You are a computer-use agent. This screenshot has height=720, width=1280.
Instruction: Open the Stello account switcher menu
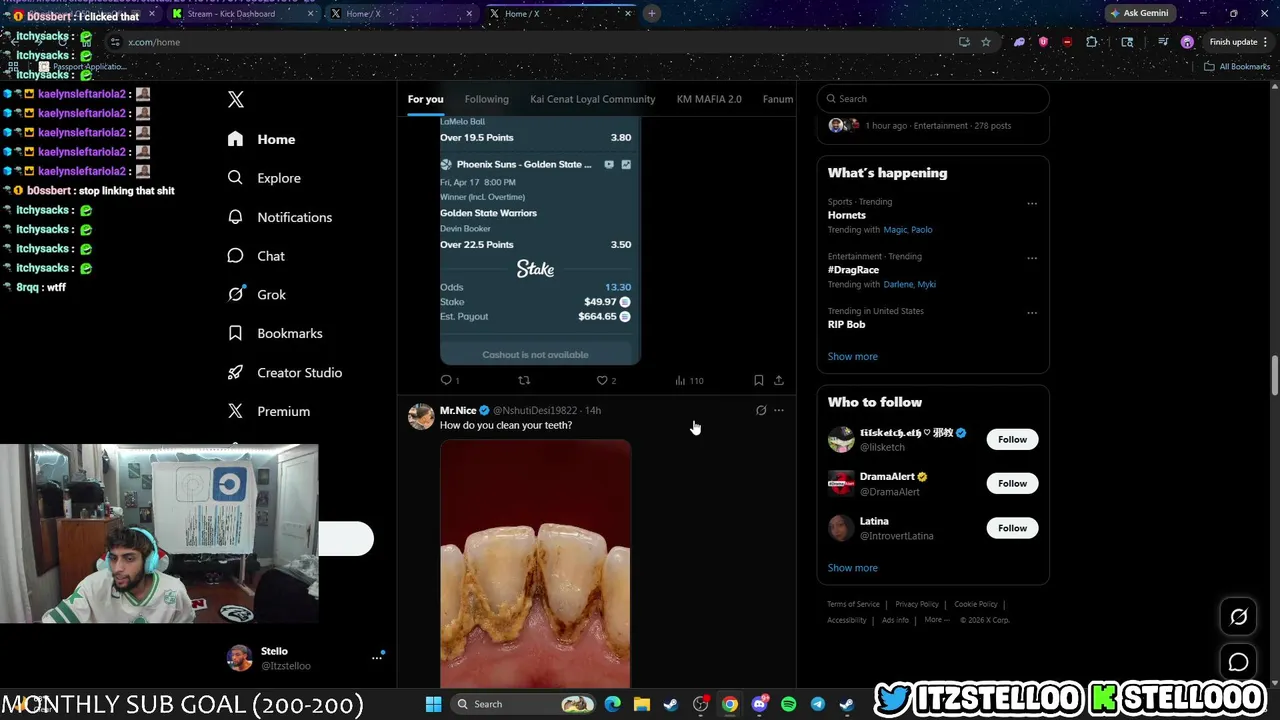306,658
